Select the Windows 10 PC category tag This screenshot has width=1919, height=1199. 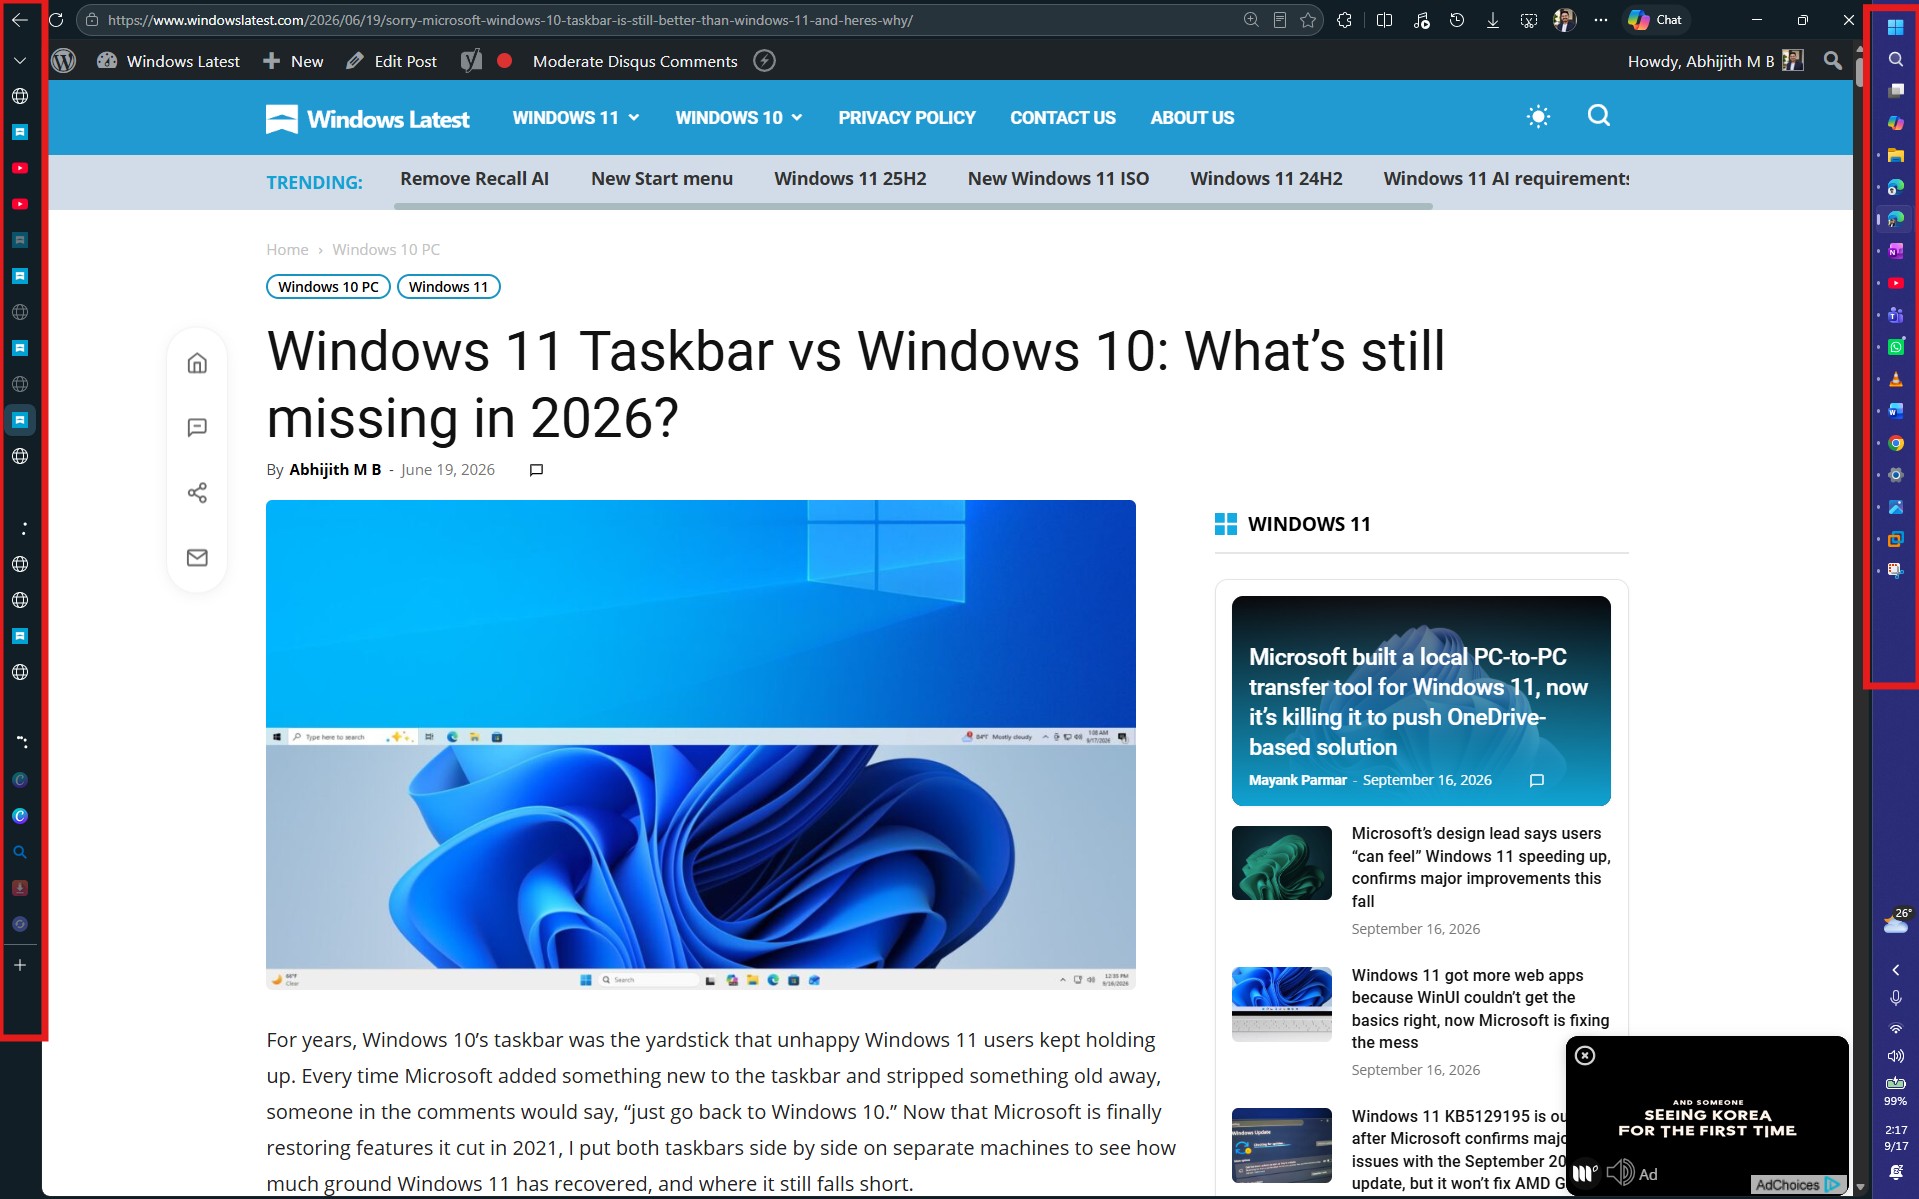point(328,287)
